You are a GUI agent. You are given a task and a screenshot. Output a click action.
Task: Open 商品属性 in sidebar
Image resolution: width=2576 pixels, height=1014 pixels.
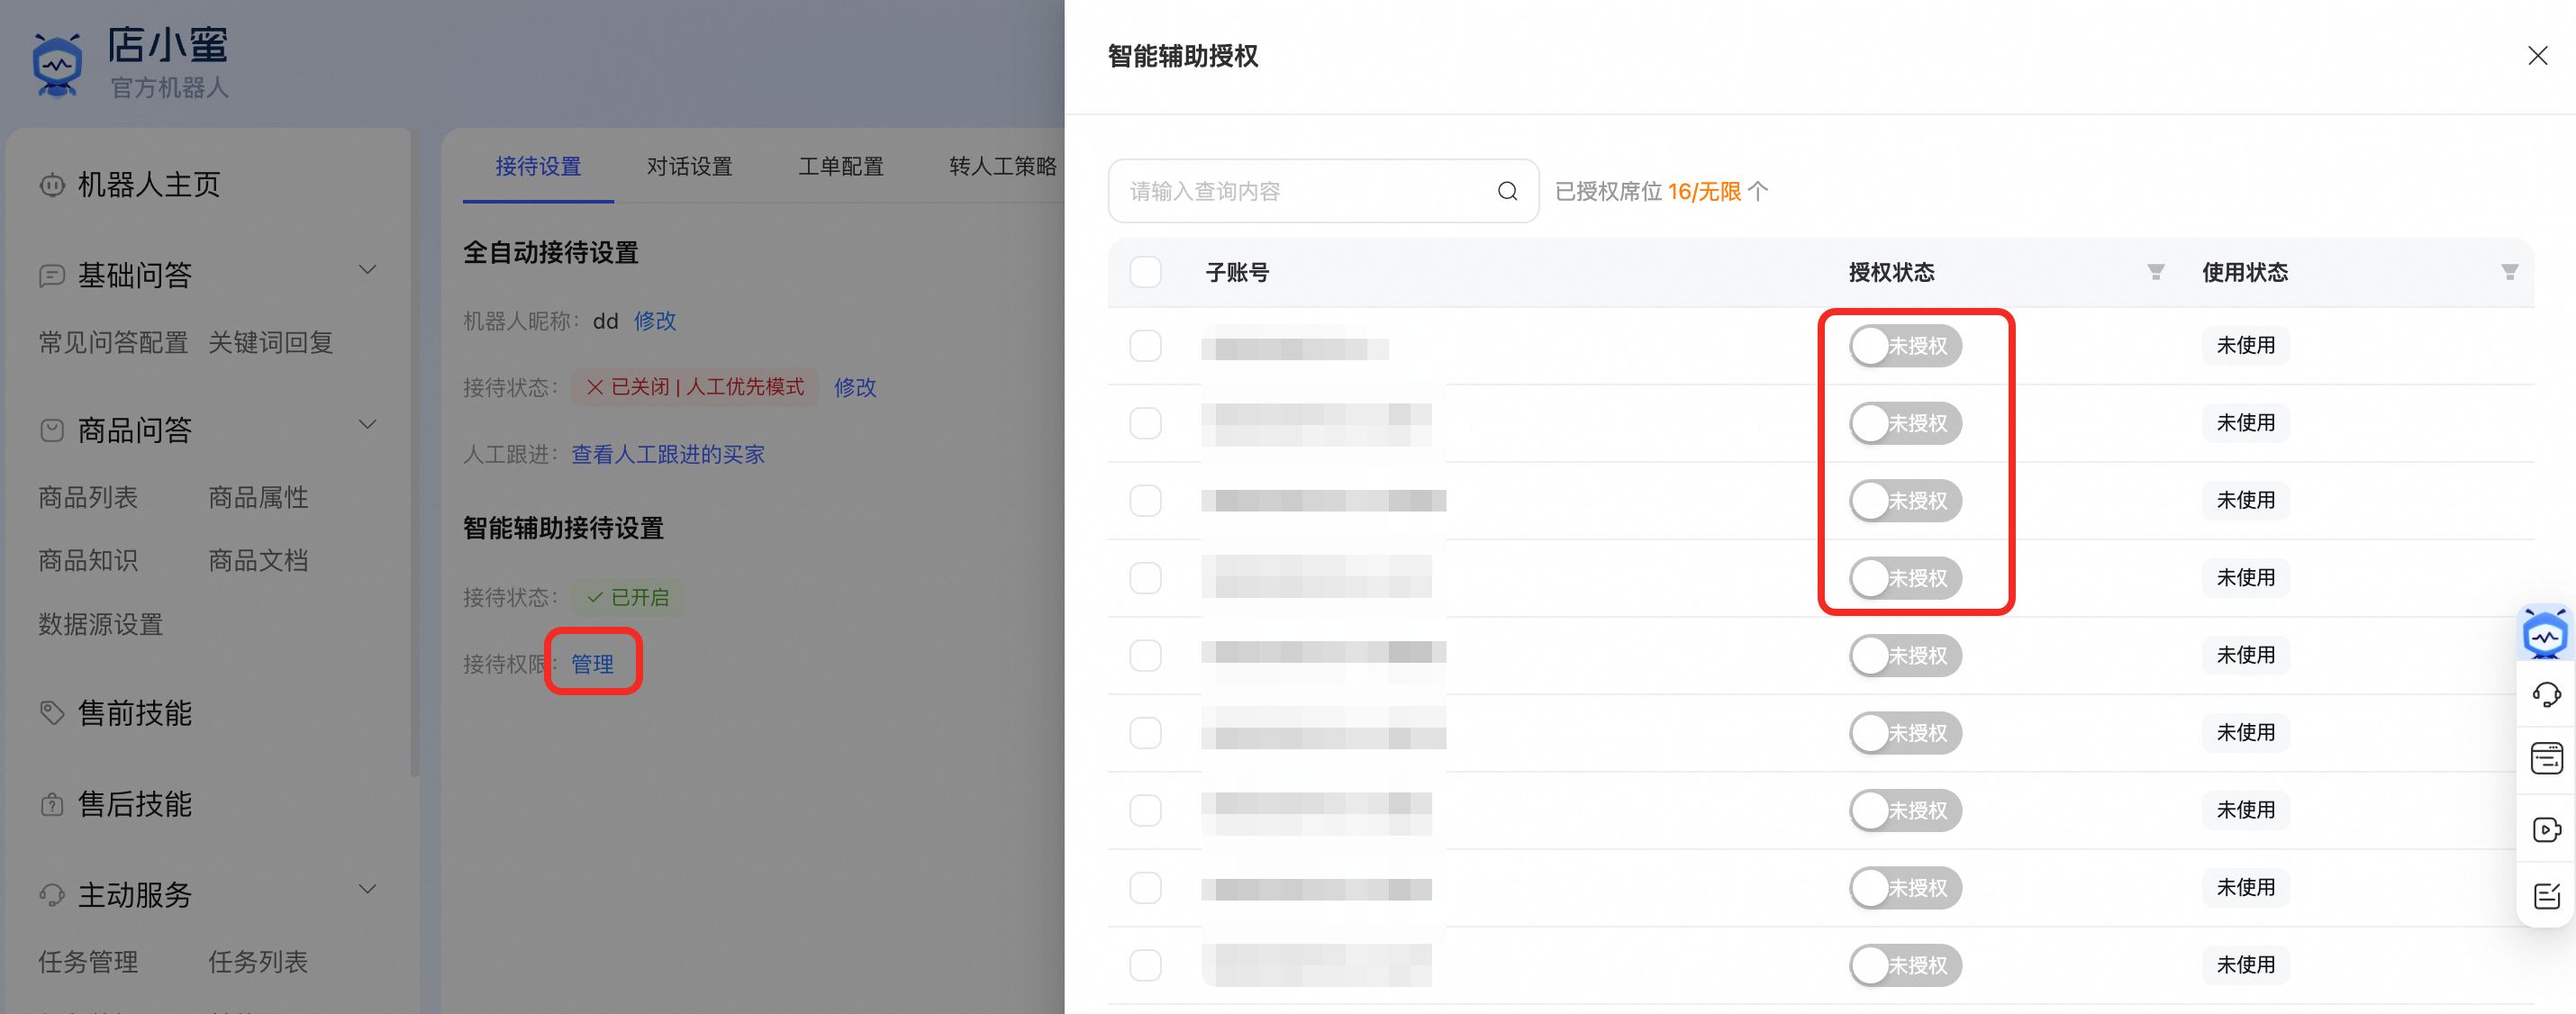258,498
